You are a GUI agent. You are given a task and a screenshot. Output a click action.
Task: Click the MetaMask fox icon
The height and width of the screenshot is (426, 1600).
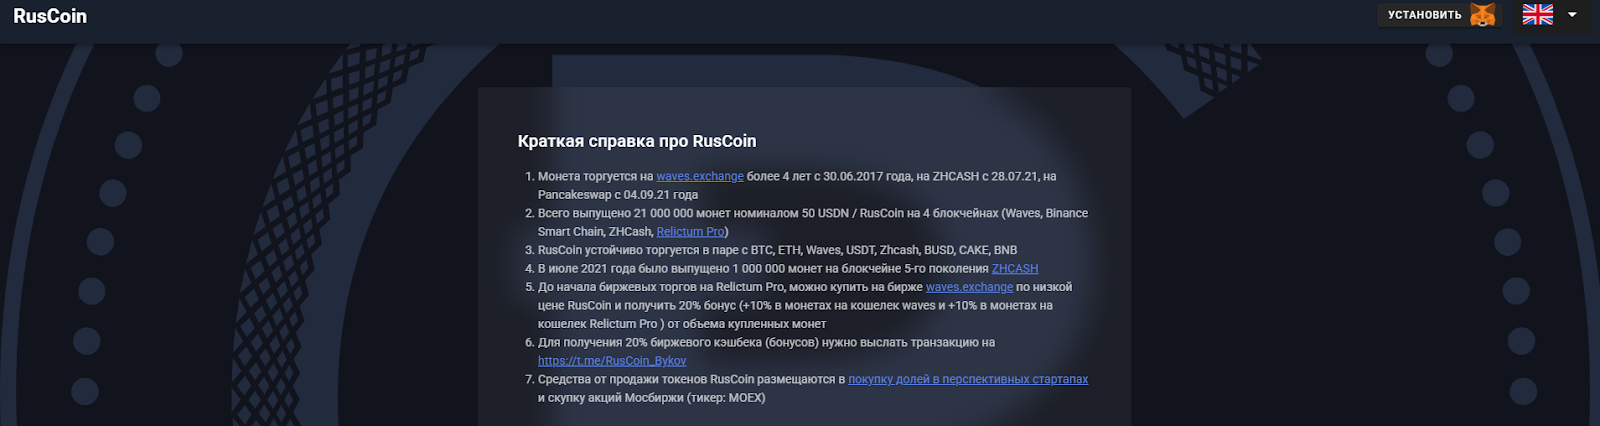click(x=1483, y=15)
